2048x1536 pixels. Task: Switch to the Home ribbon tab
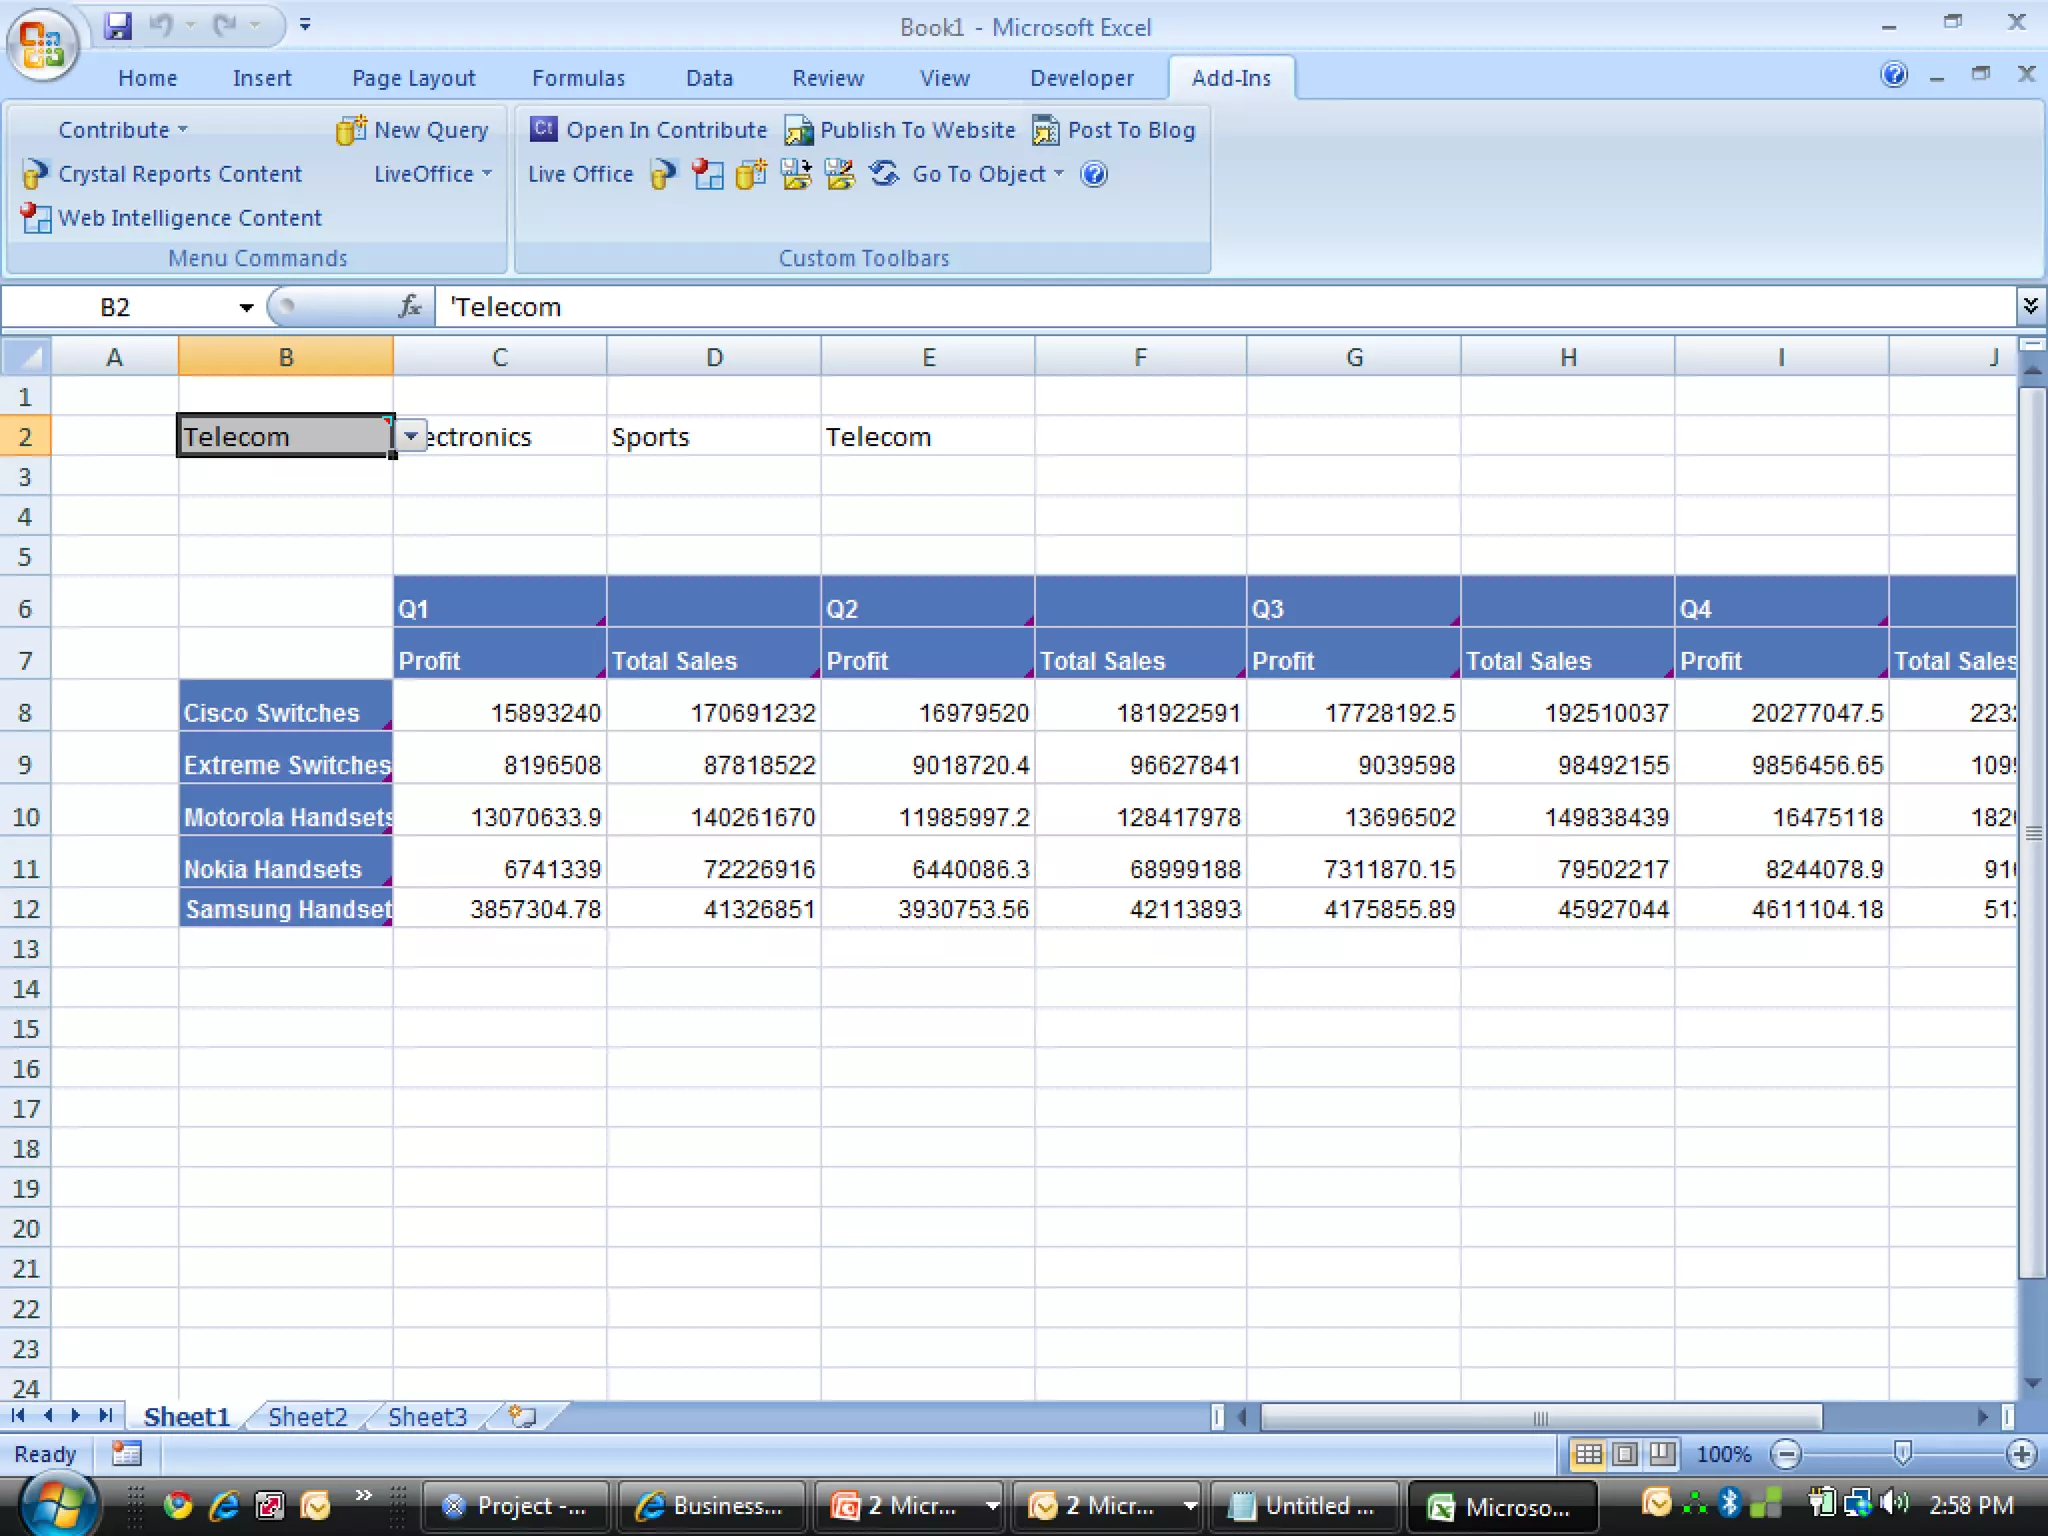[147, 78]
